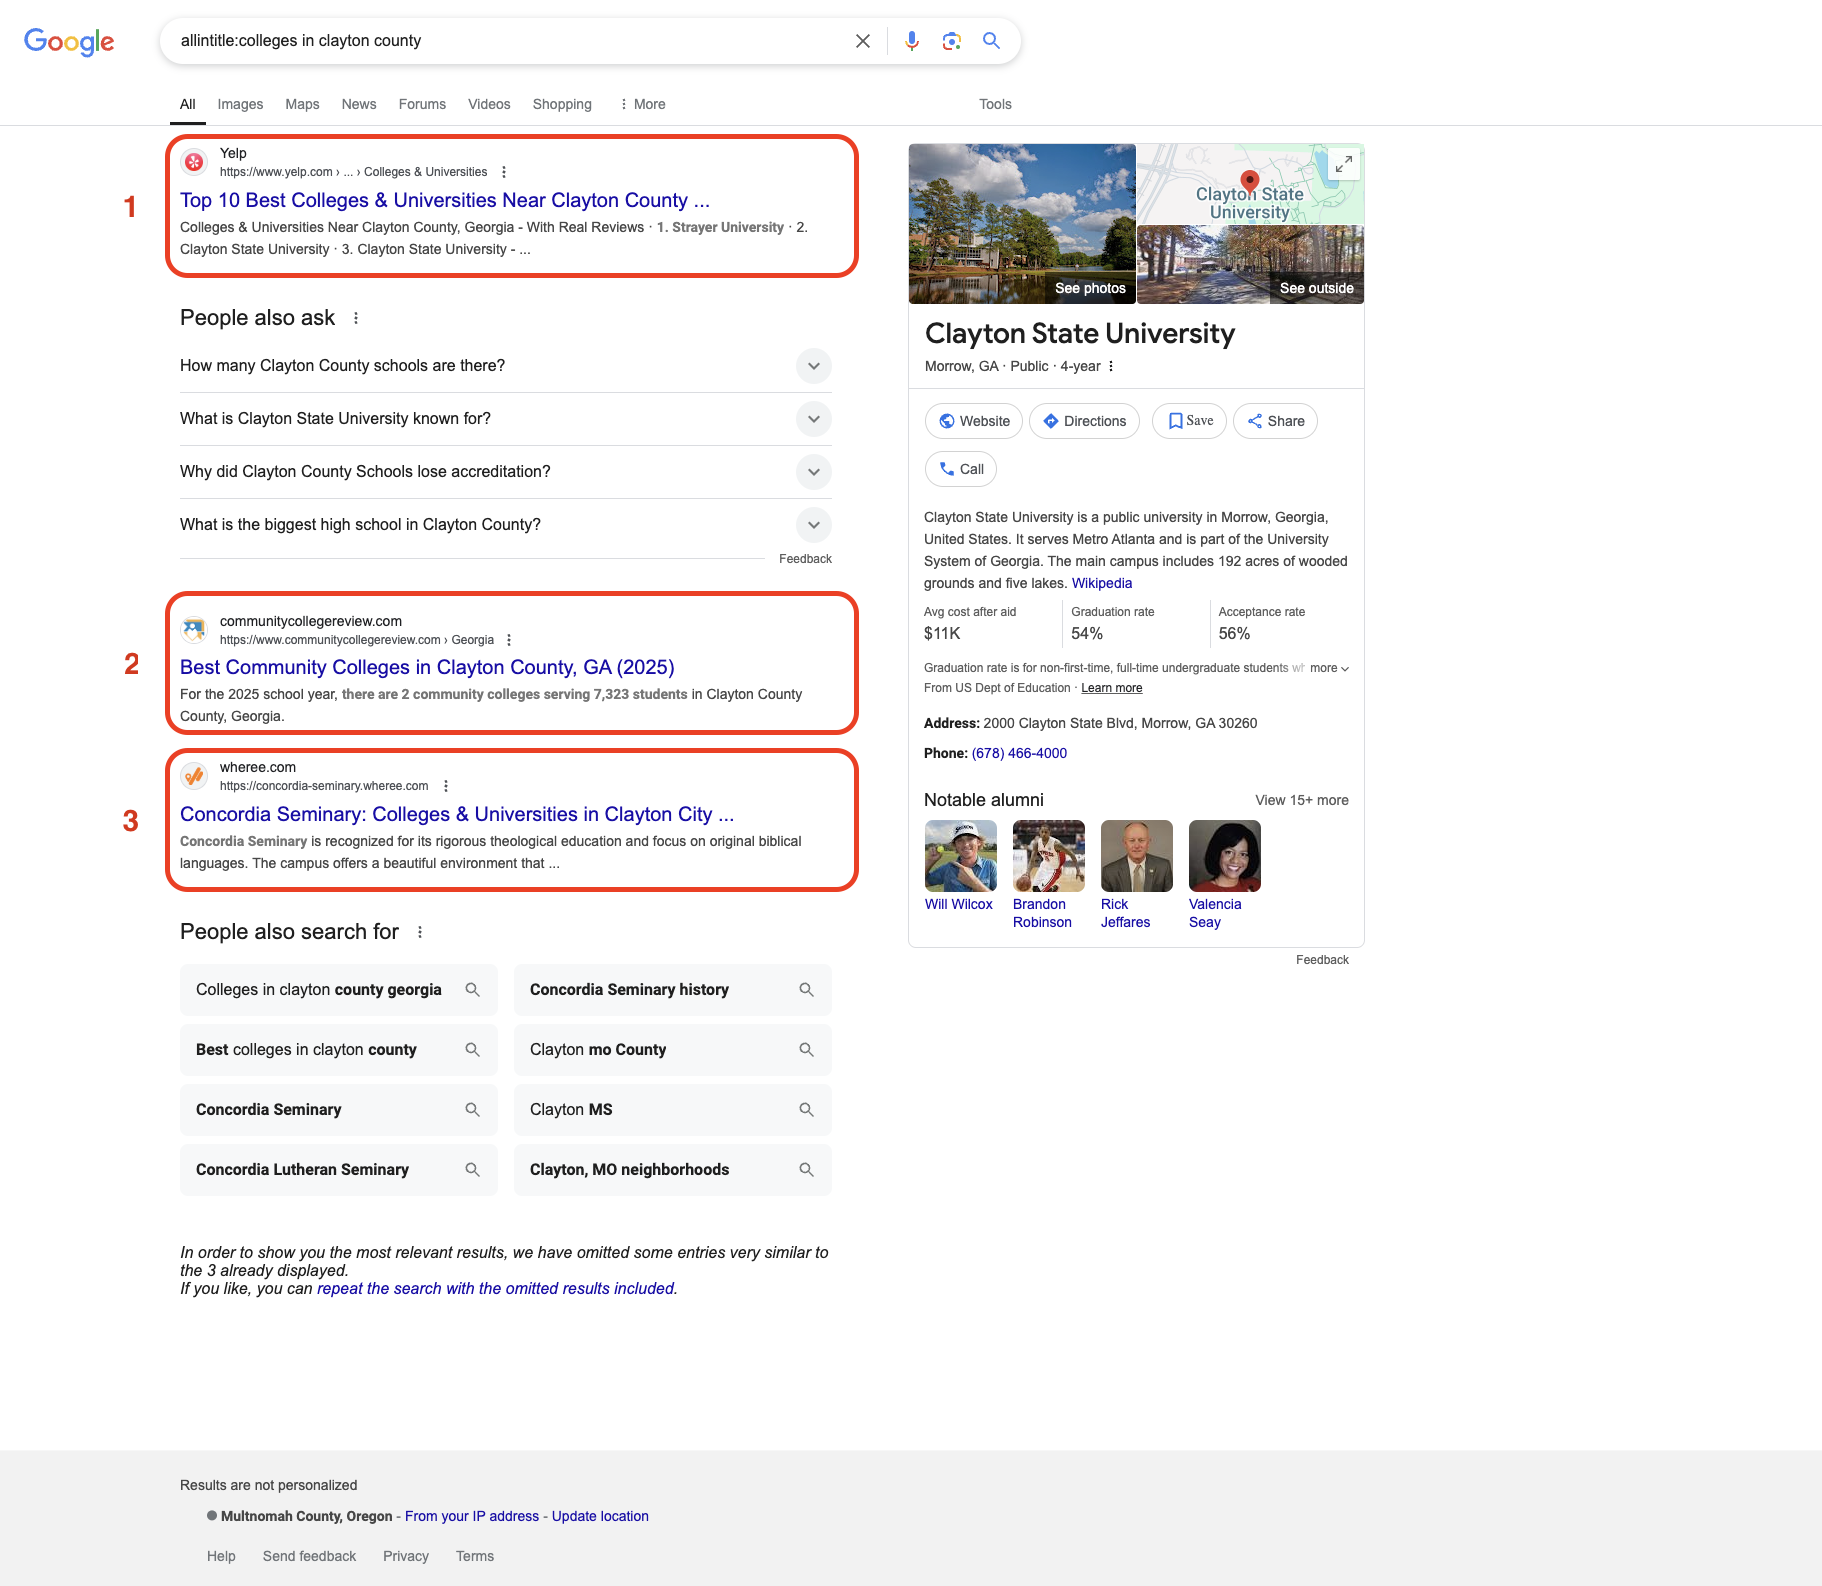Switch to the Images tab
The height and width of the screenshot is (1586, 1822).
point(240,104)
